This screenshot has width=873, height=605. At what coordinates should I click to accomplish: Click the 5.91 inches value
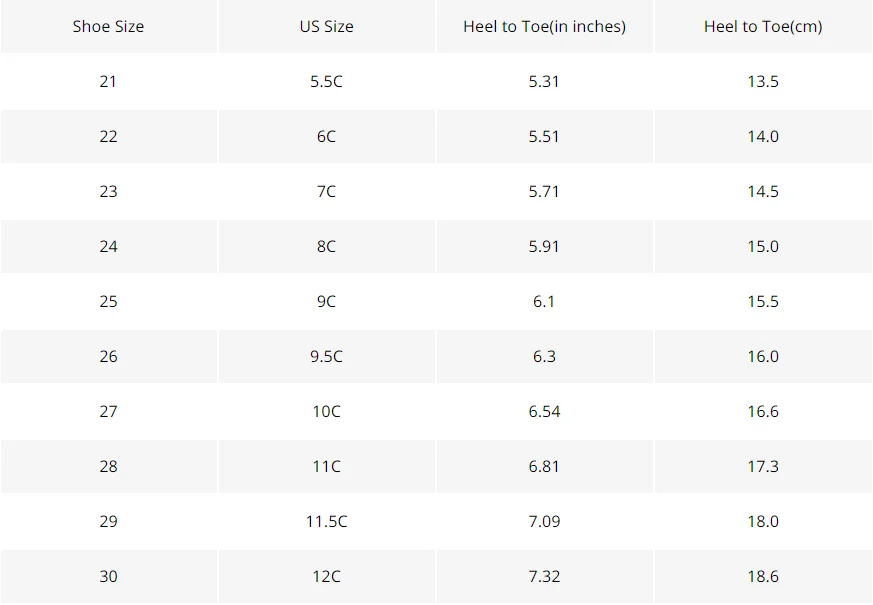point(545,247)
